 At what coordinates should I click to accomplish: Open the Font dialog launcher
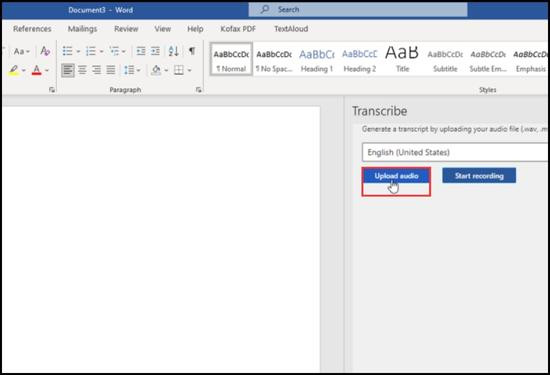coord(52,90)
